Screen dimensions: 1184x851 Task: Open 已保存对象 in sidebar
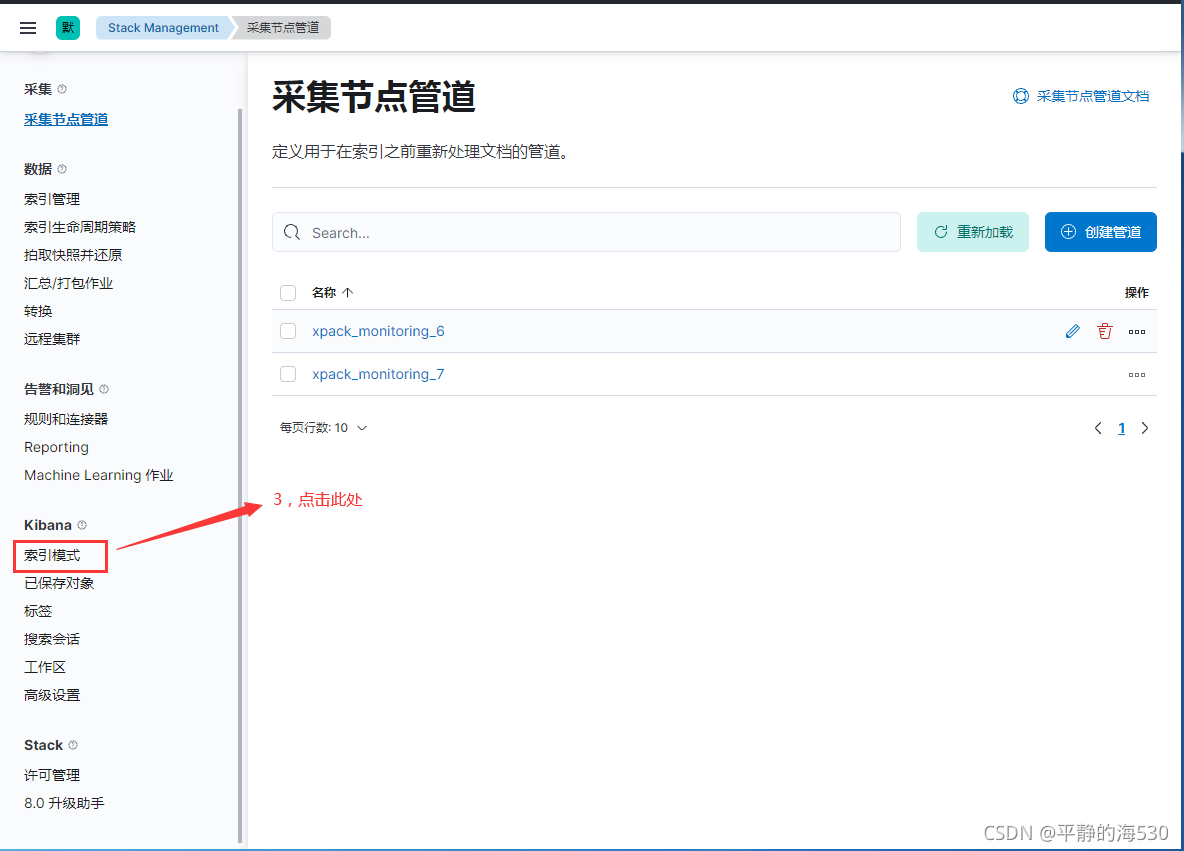[x=59, y=584]
